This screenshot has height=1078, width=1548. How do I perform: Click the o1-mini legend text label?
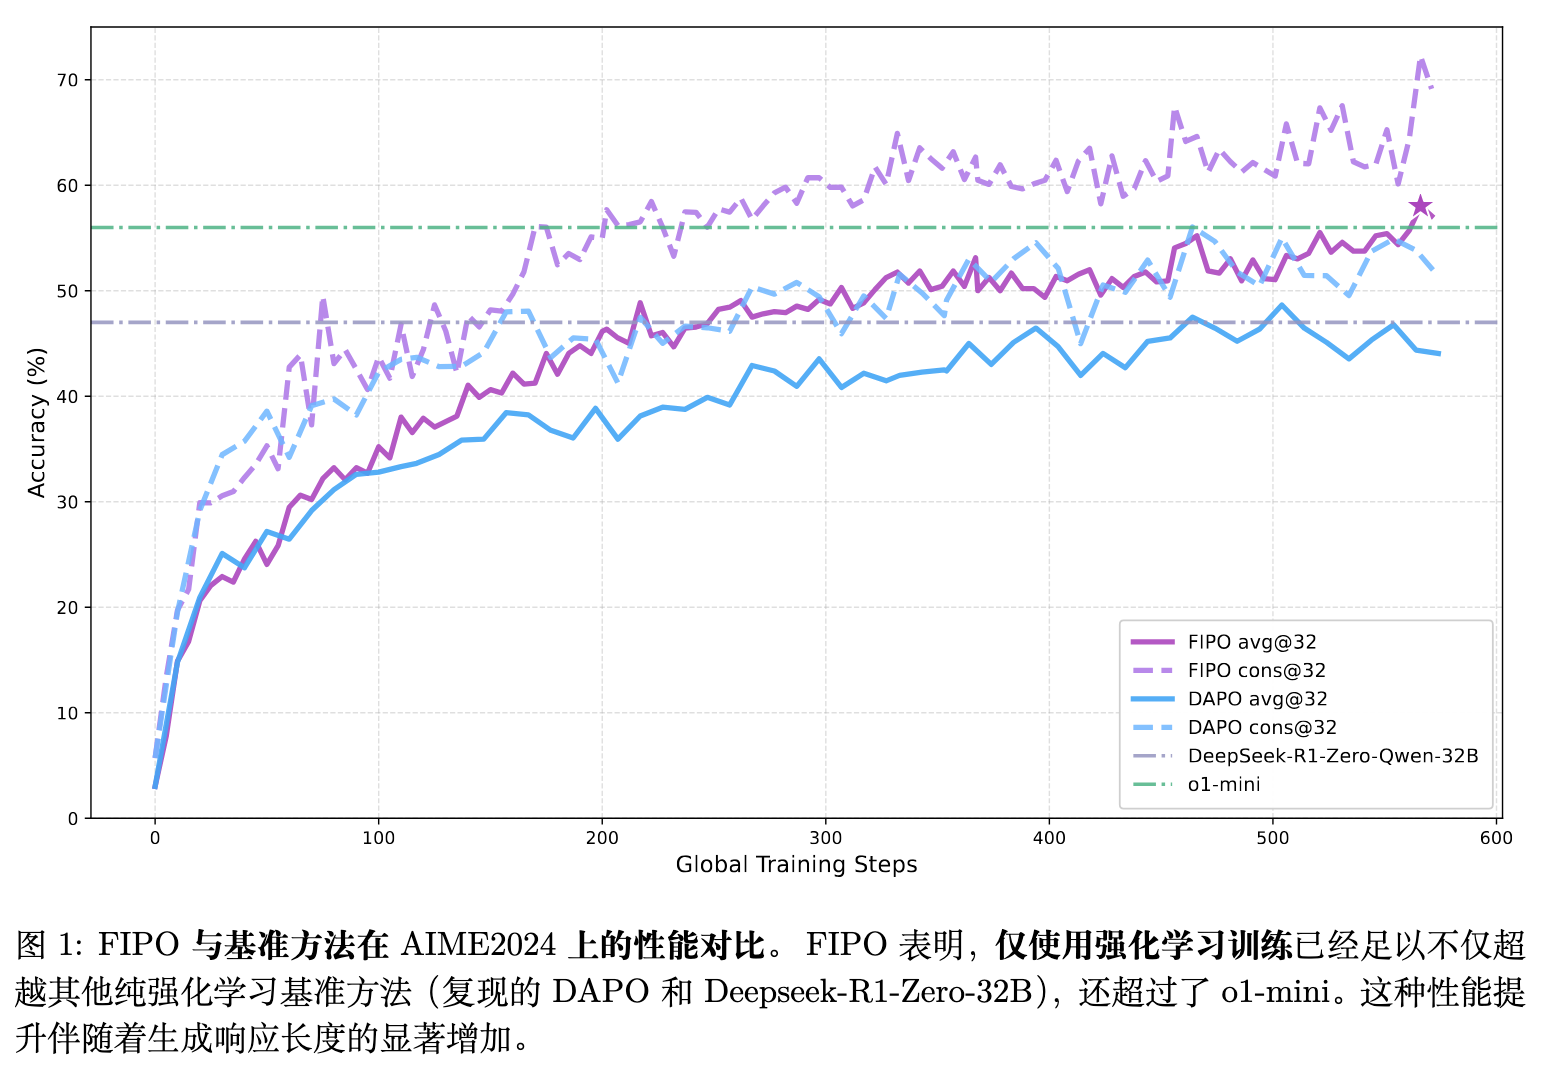point(1223,785)
